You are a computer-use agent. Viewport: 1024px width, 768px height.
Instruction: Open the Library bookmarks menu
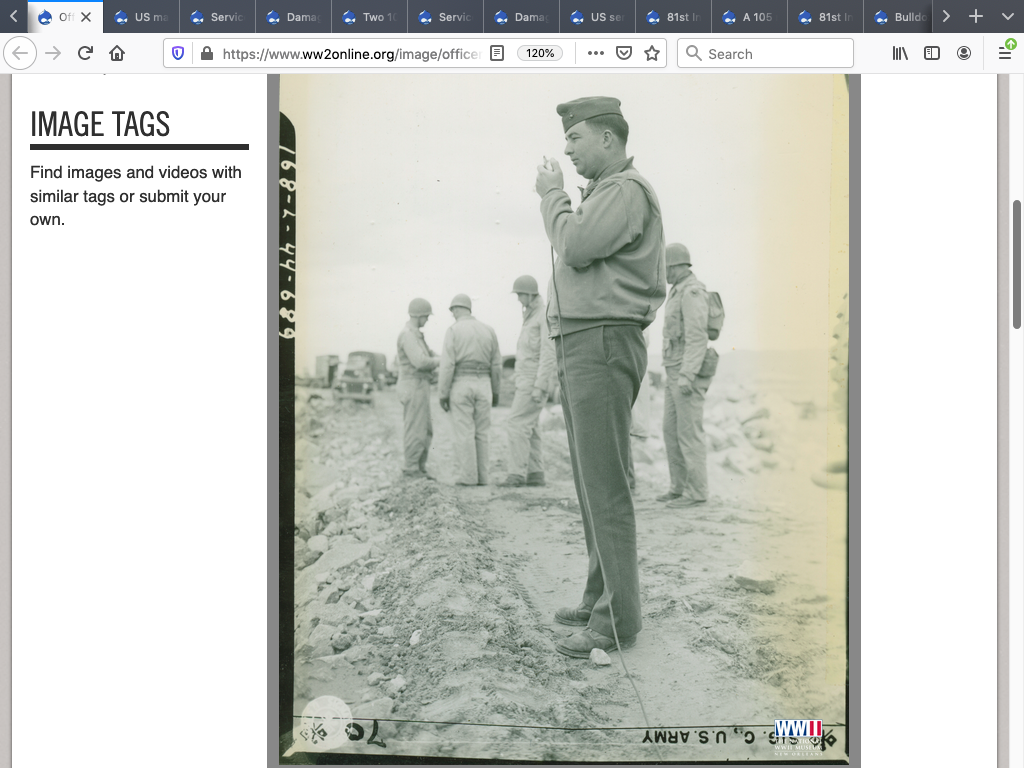pos(900,54)
